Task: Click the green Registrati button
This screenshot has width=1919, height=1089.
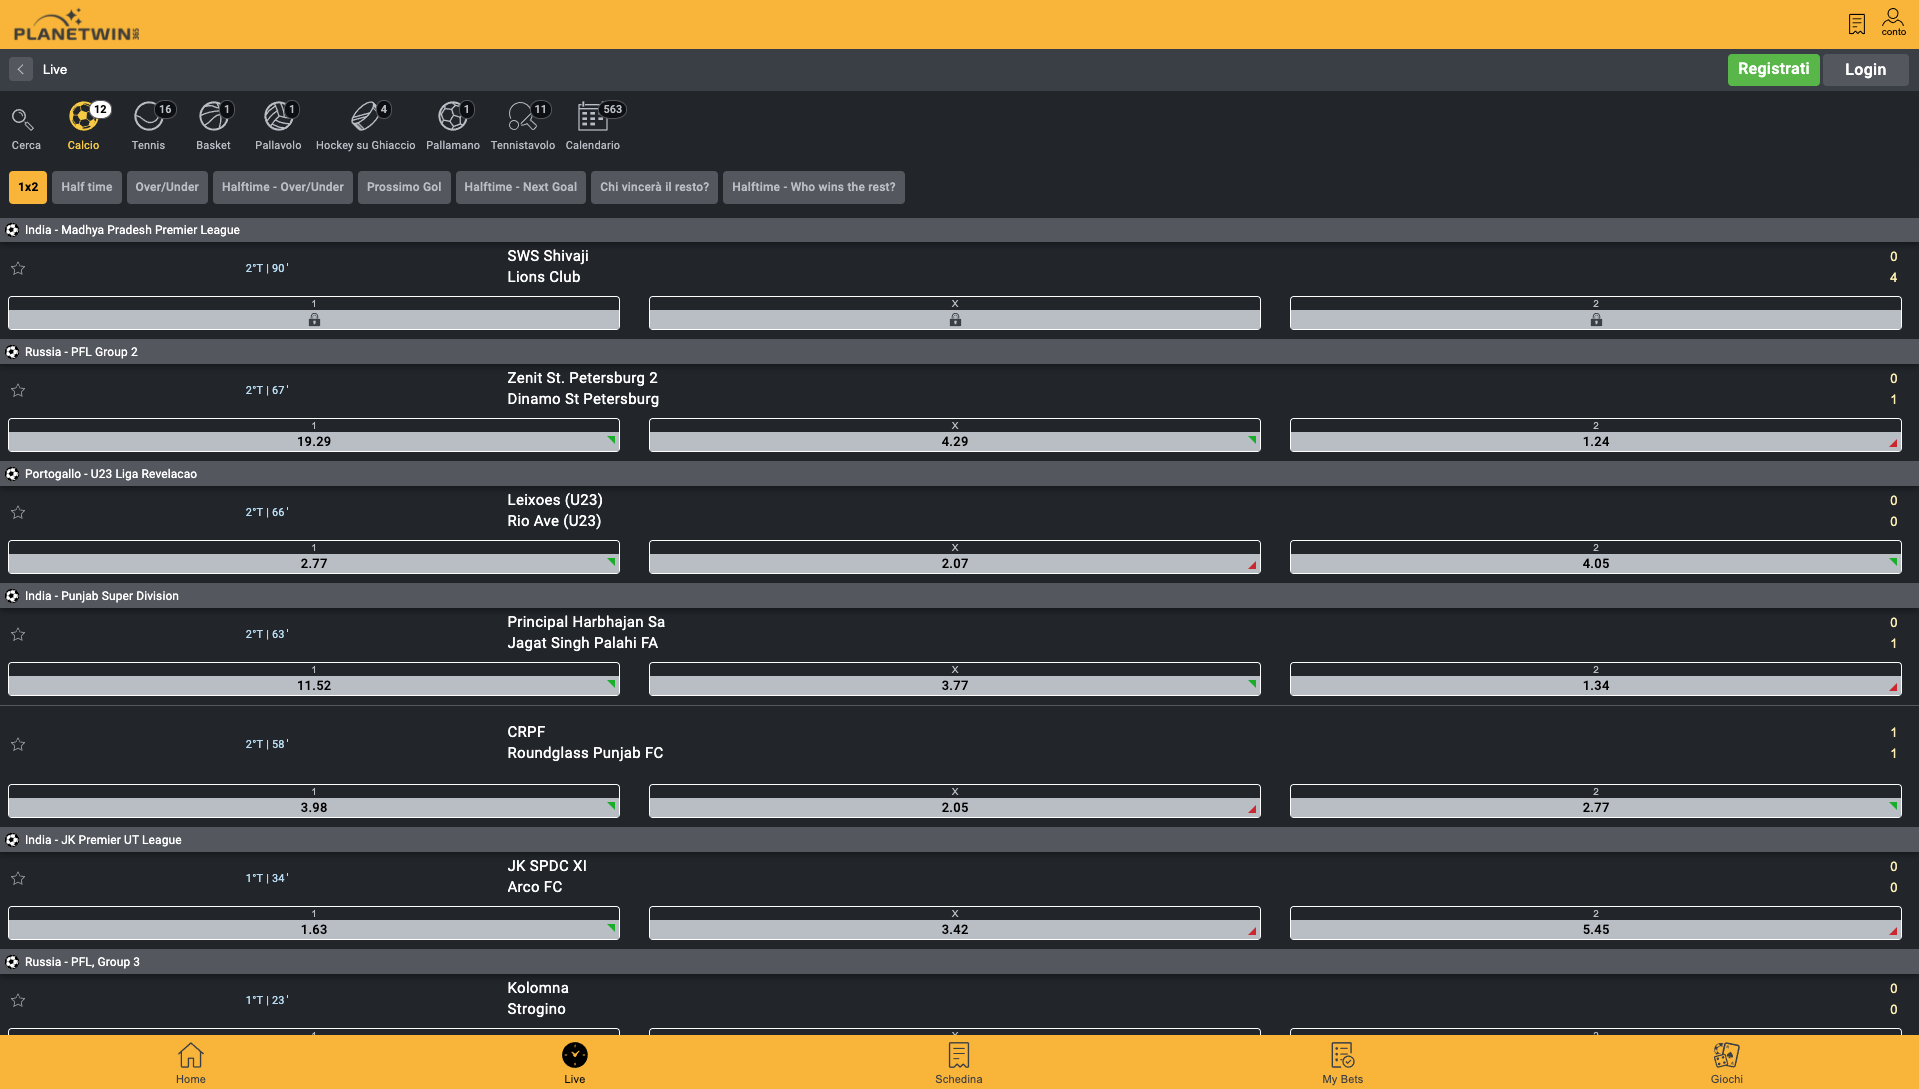Action: [x=1773, y=69]
